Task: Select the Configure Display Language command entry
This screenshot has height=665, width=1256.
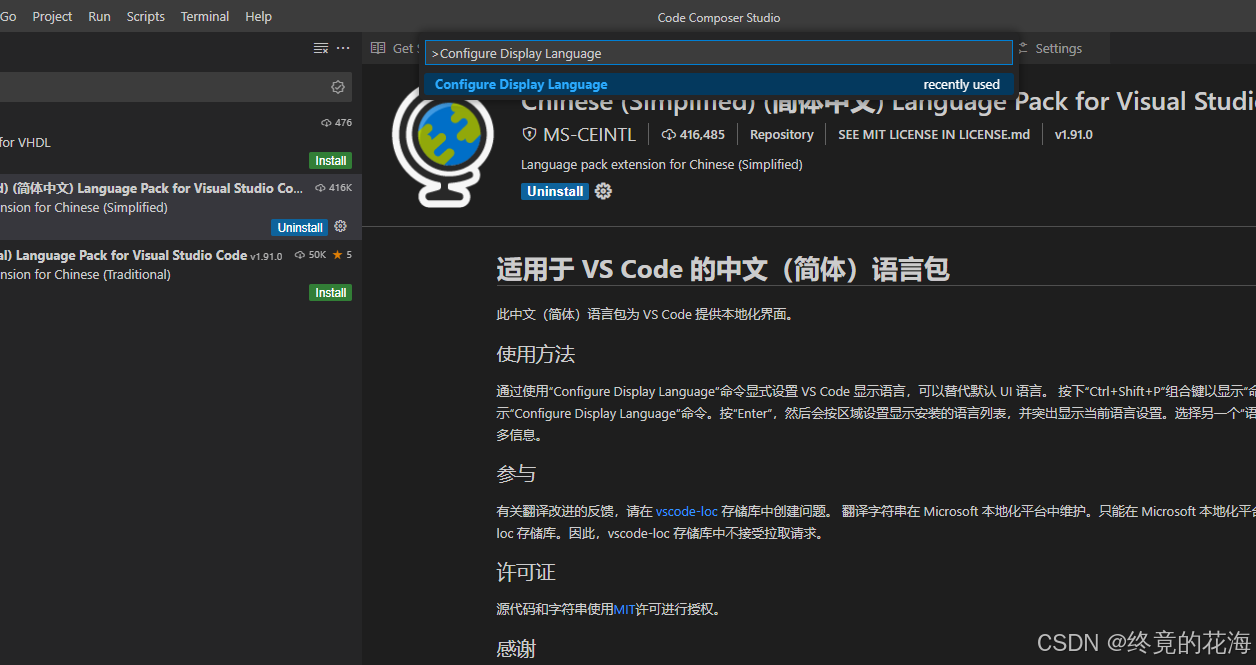Action: (x=719, y=85)
